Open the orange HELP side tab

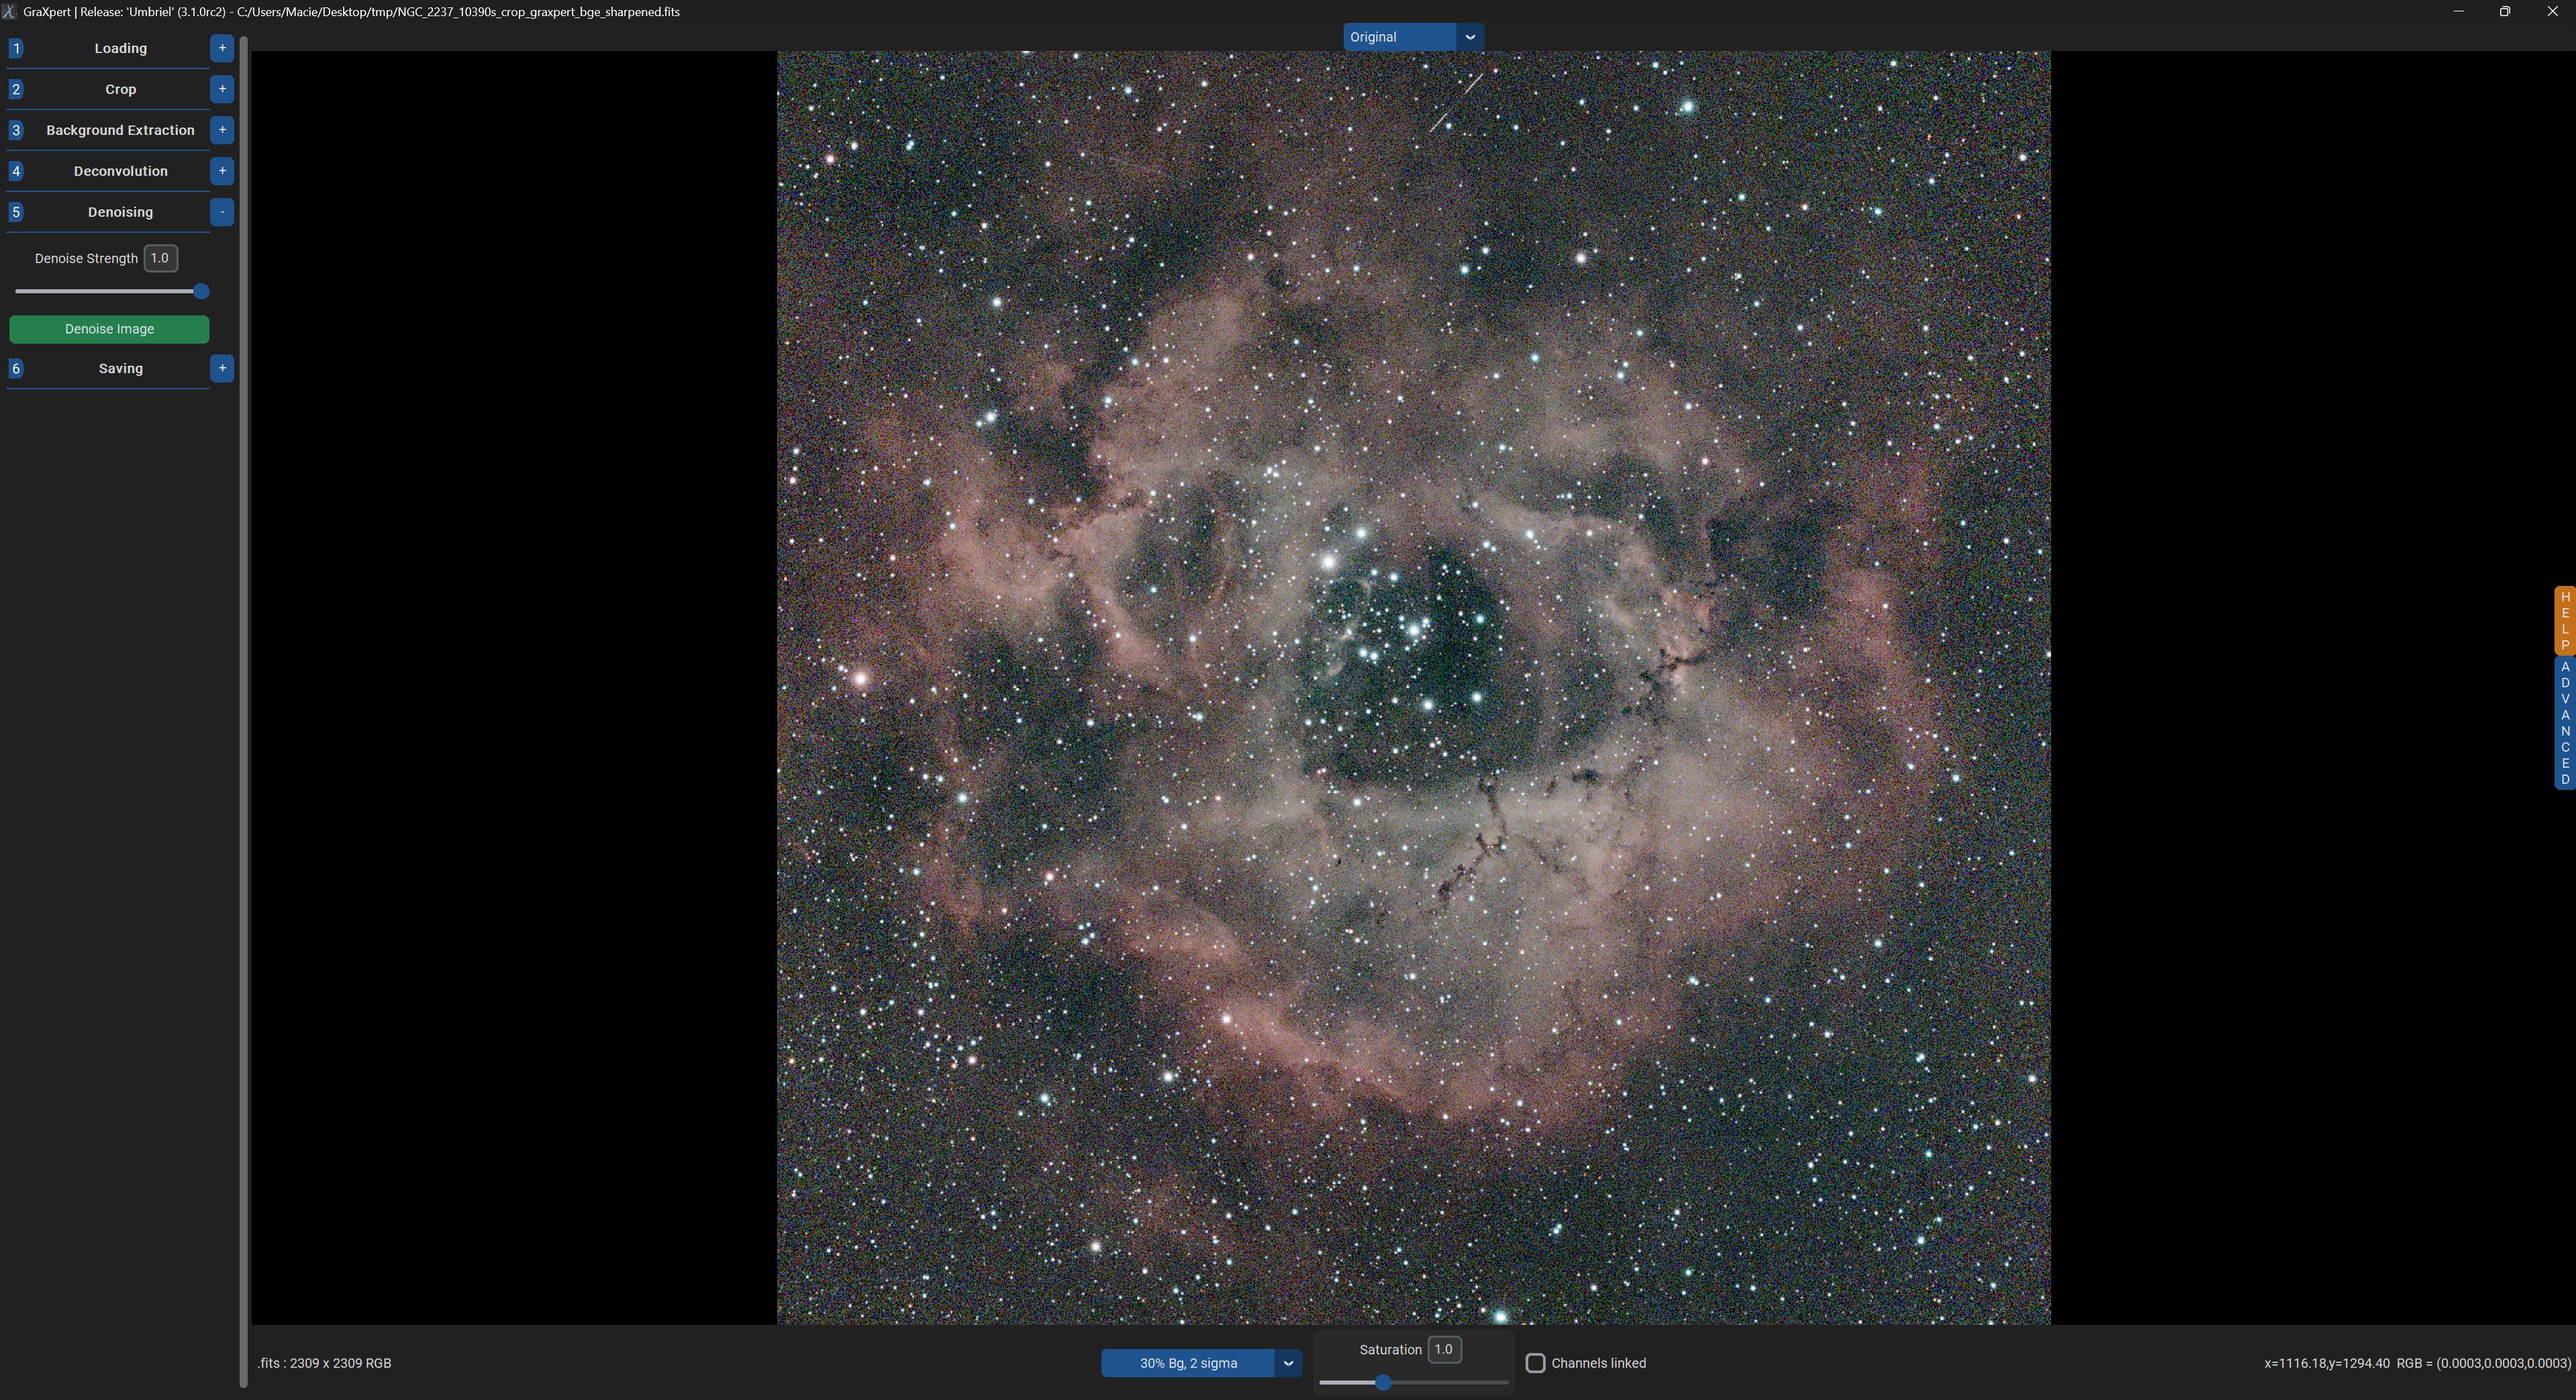pos(2564,621)
